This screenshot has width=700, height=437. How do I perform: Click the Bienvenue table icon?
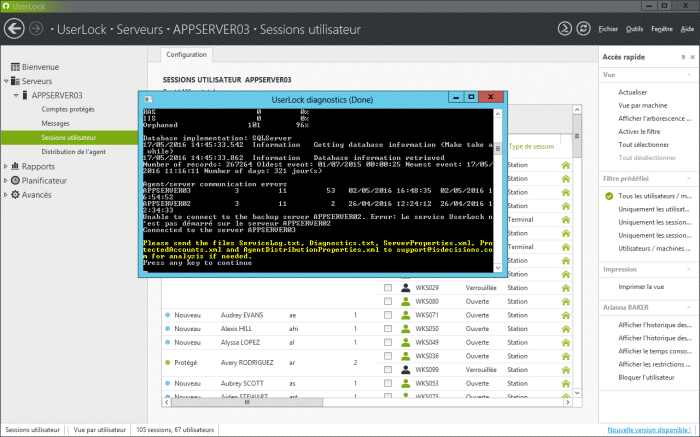coord(15,67)
